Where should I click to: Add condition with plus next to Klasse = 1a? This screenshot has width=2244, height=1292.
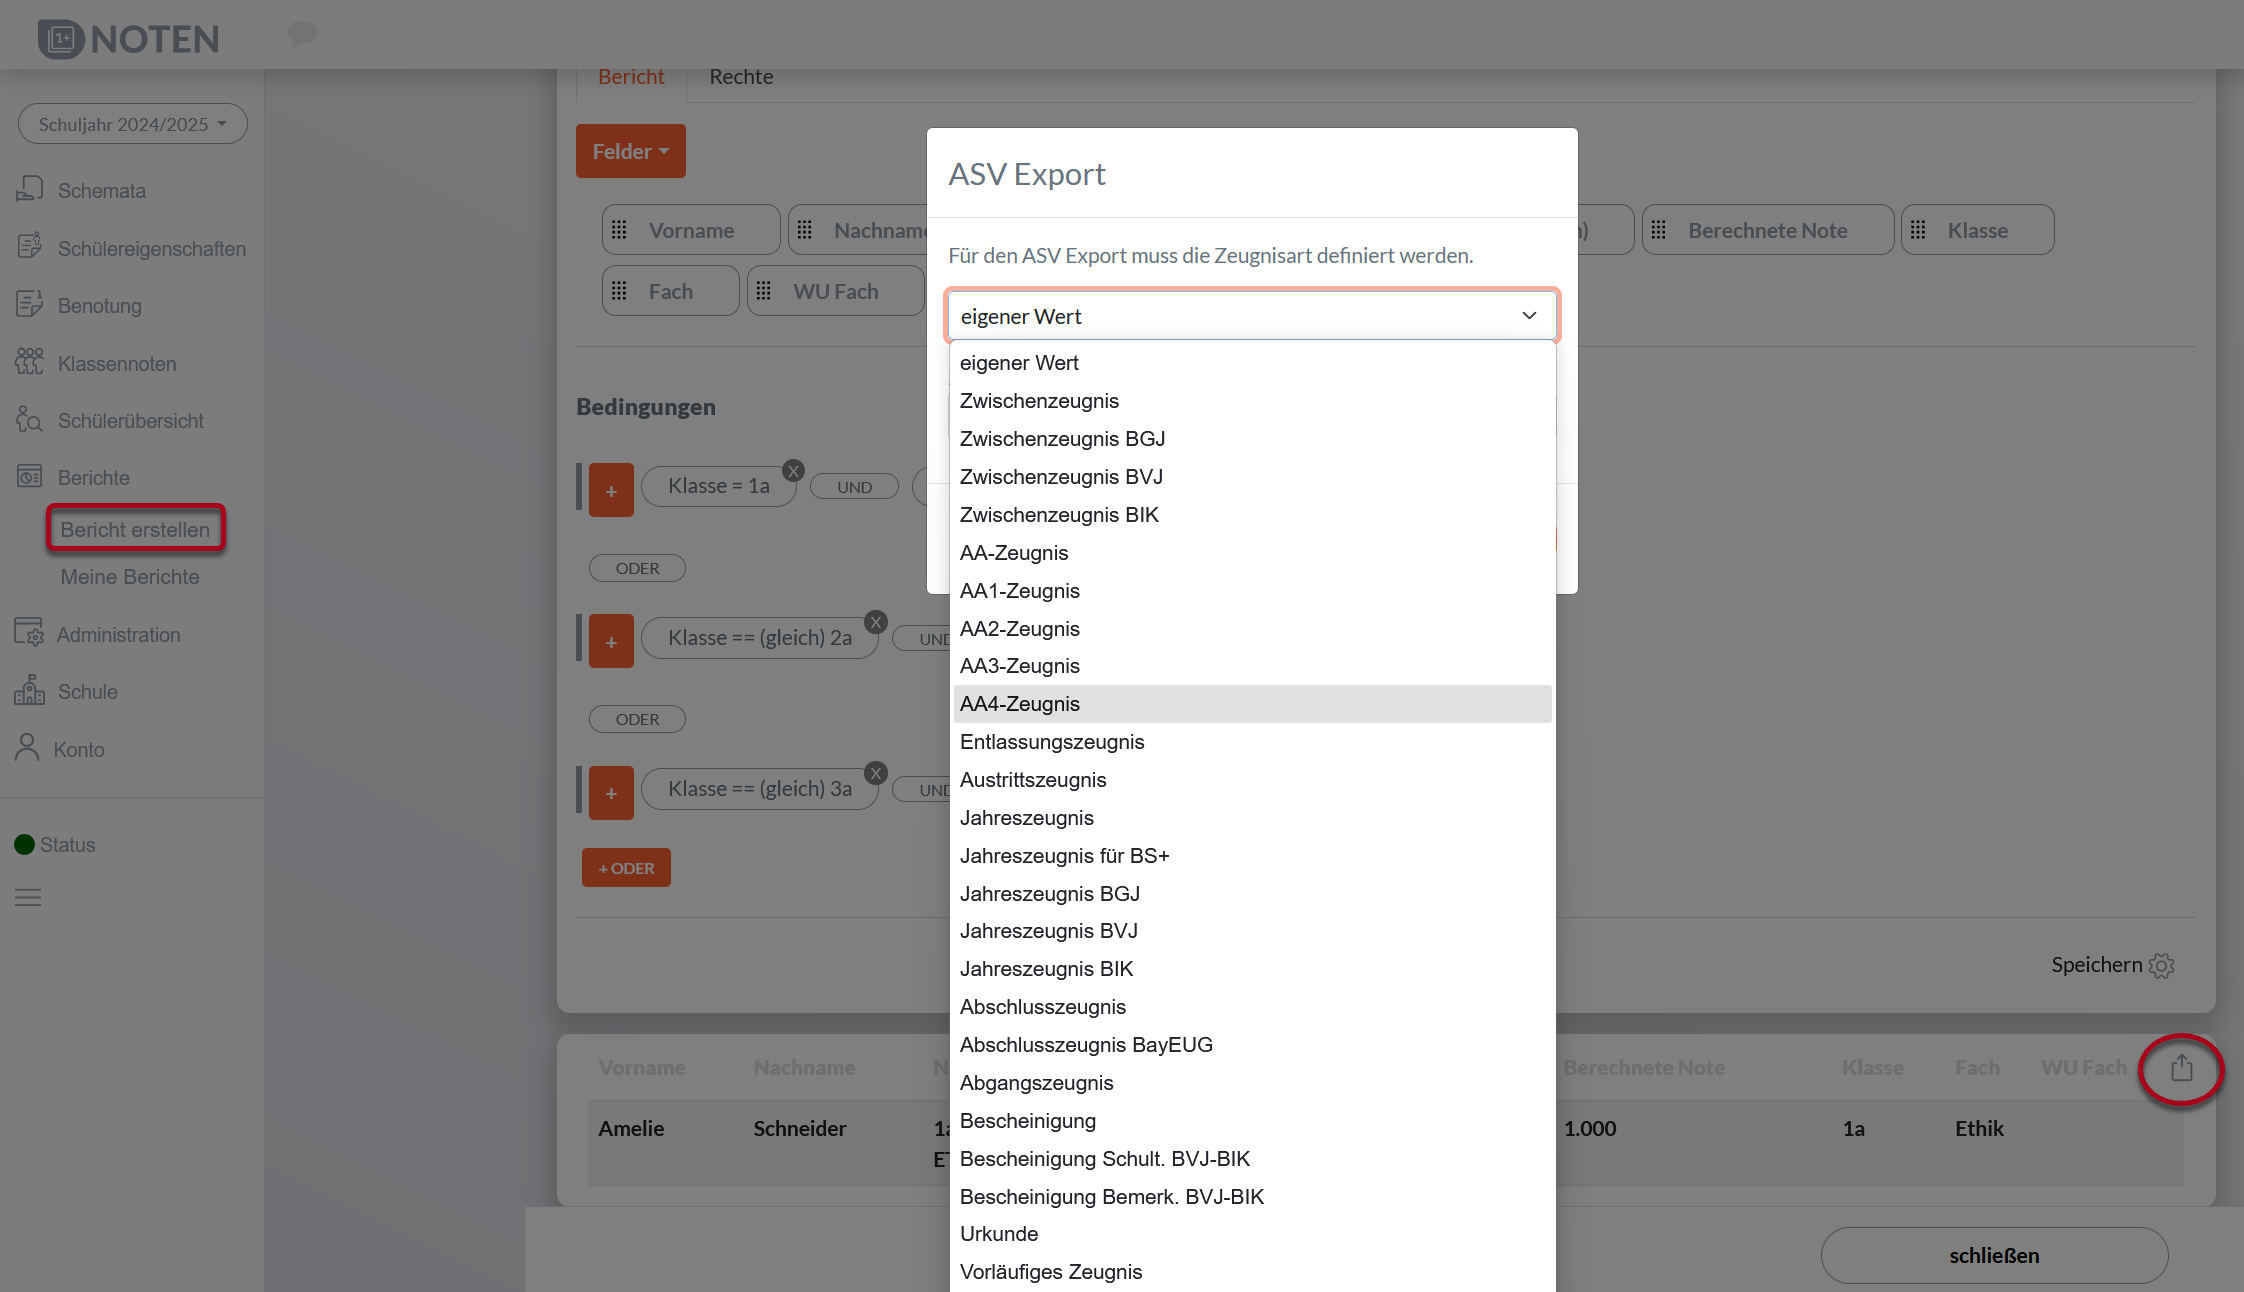pyautogui.click(x=611, y=490)
